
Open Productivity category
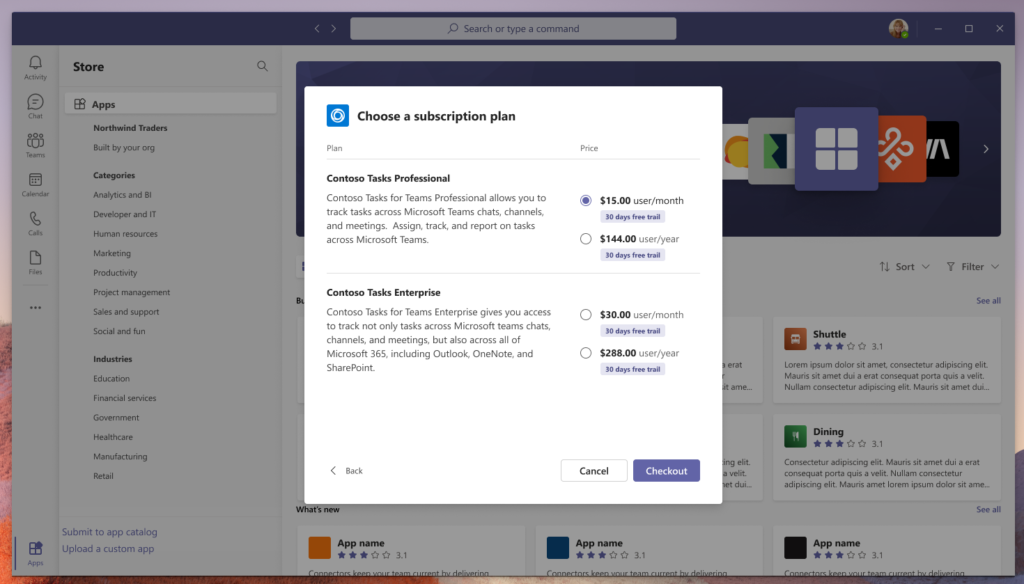pos(115,273)
